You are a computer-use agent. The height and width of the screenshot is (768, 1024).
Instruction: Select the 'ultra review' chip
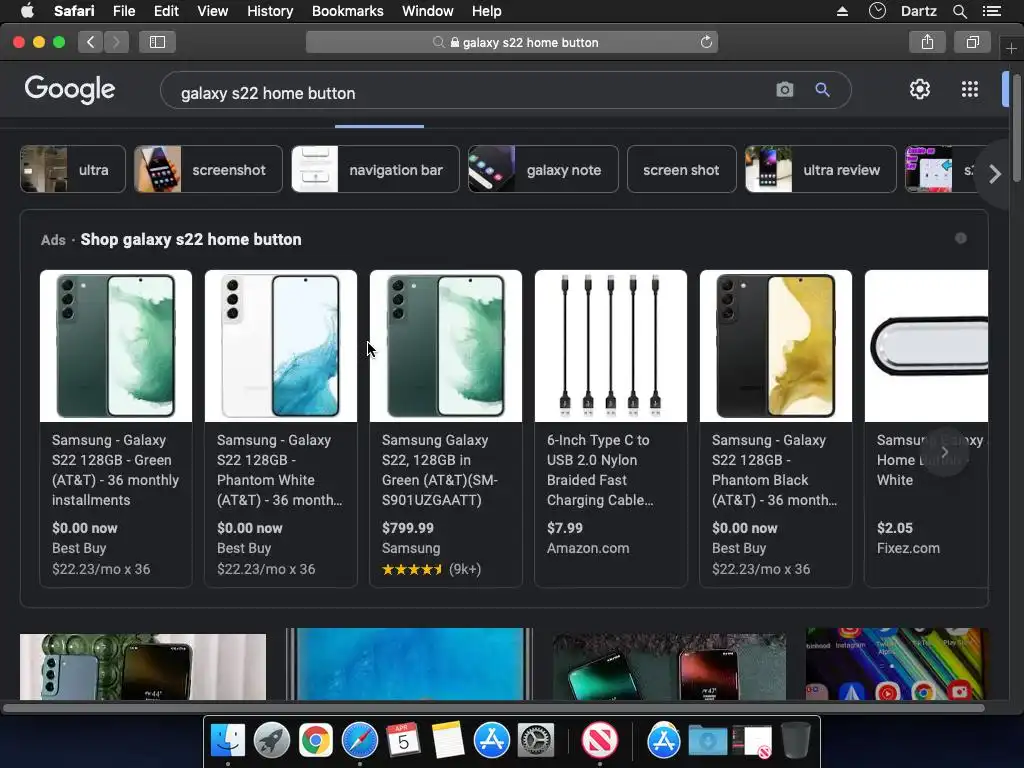coord(820,170)
